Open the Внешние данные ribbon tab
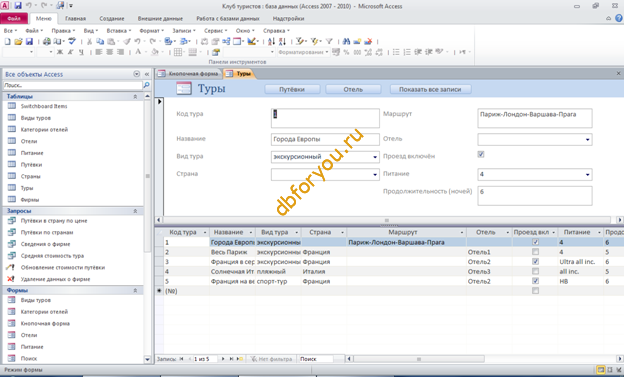Viewport: 624px width, 377px height. 160,18
